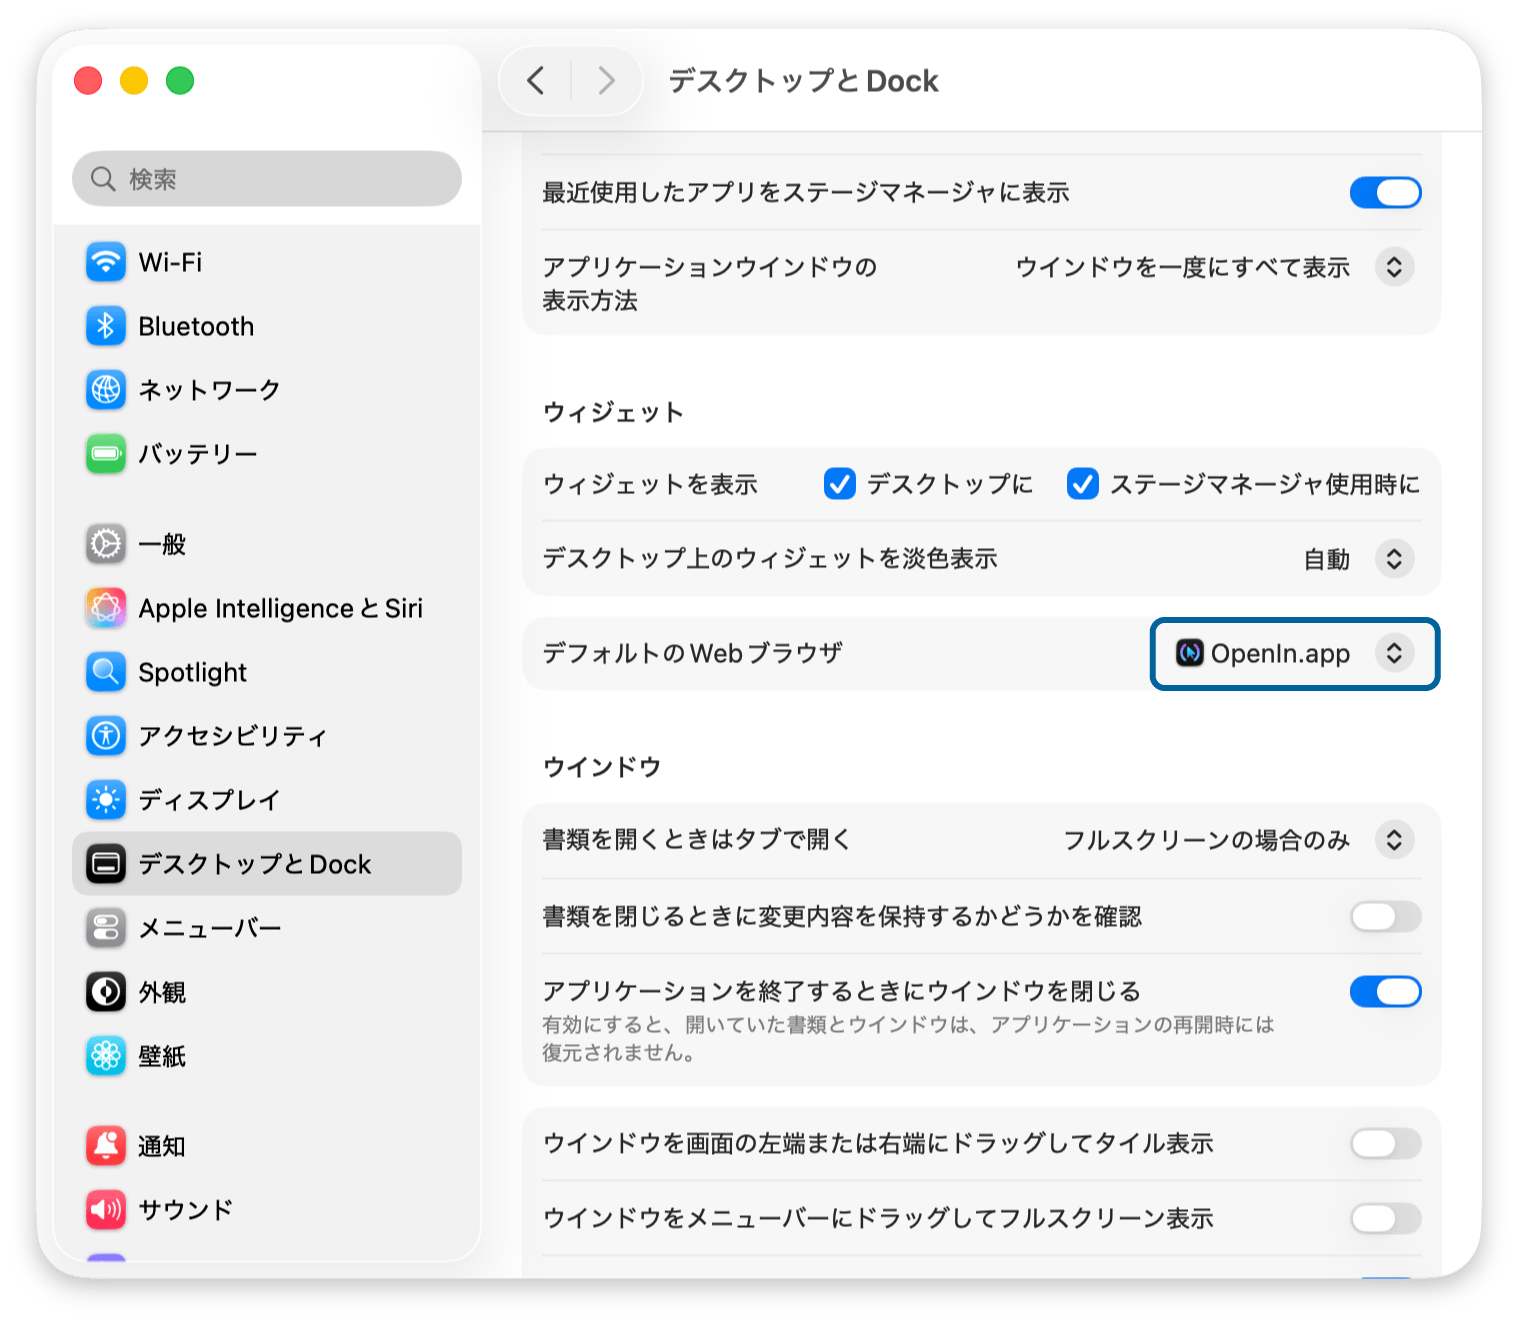Open デスクトップ上のウィジェットを淡色表示 popup
This screenshot has height=1322, width=1518.
pos(1394,558)
